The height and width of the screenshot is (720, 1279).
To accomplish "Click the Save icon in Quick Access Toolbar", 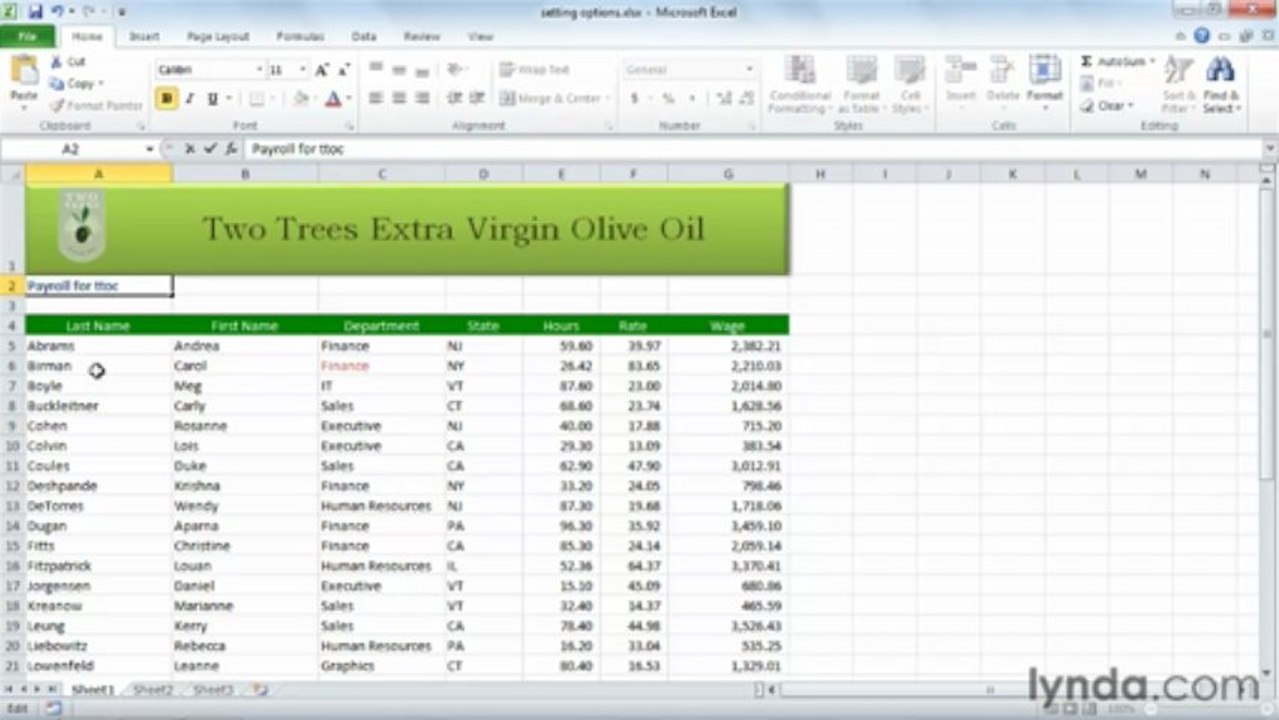I will 36,12.
